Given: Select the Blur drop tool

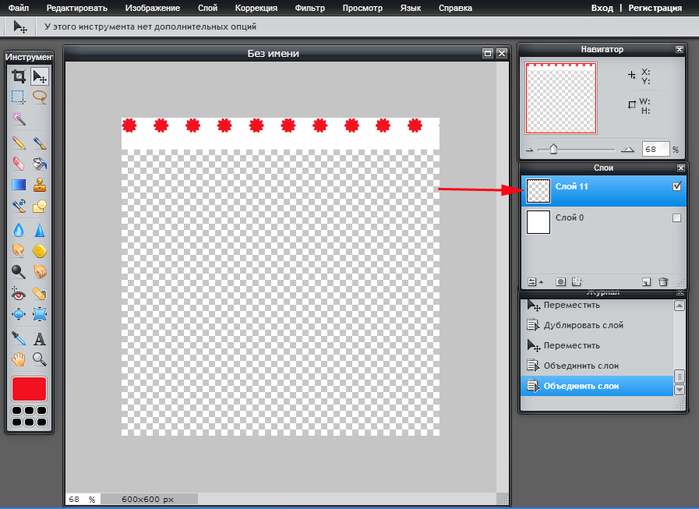Looking at the screenshot, I should coord(18,230).
